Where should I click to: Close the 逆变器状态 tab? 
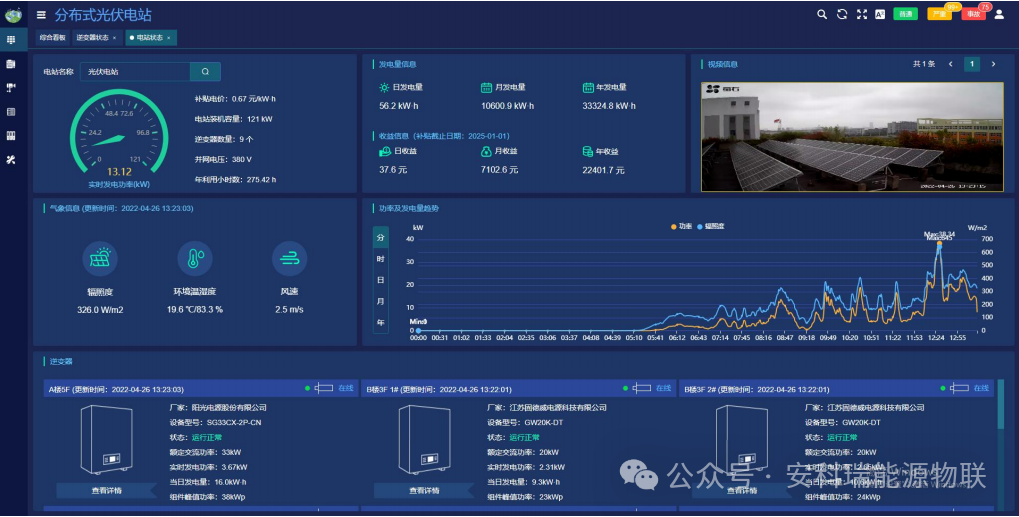click(x=114, y=38)
